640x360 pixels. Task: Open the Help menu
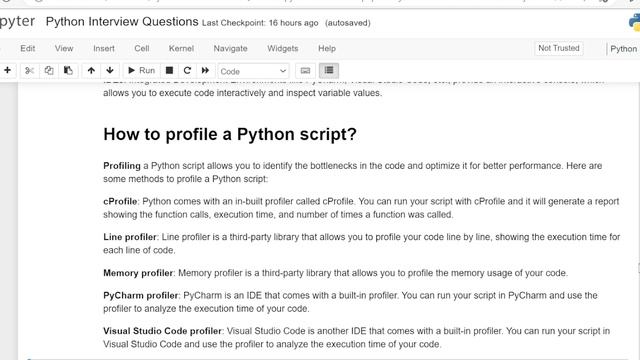(327, 48)
